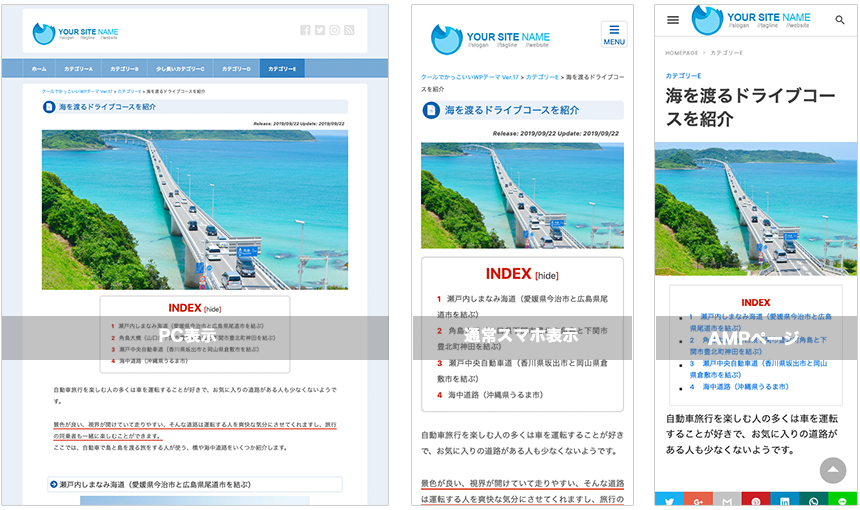Click large article title in AMP page
860x510 pixels.
click(x=750, y=107)
